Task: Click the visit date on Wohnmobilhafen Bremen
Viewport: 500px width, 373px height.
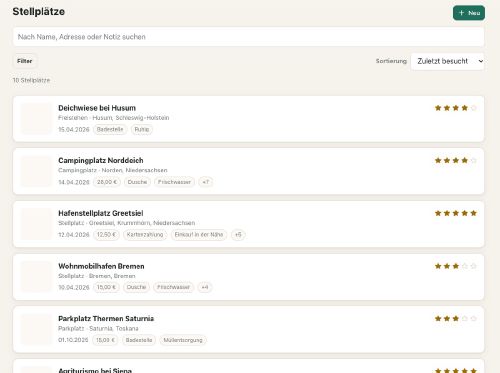Action: pyautogui.click(x=74, y=288)
